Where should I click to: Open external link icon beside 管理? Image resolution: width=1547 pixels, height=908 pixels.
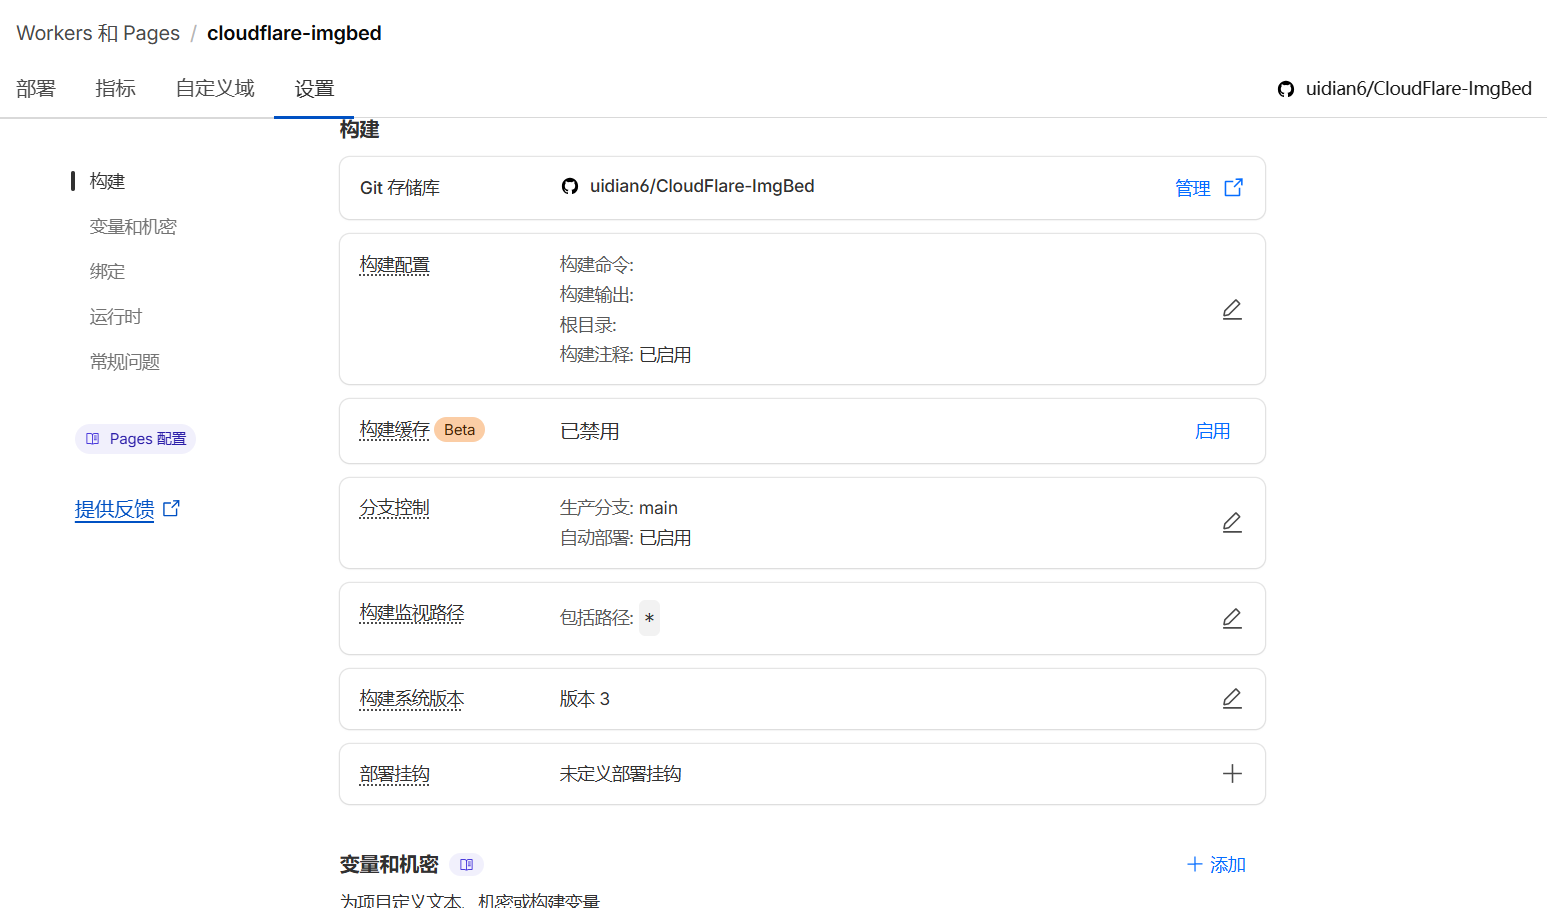(1234, 188)
